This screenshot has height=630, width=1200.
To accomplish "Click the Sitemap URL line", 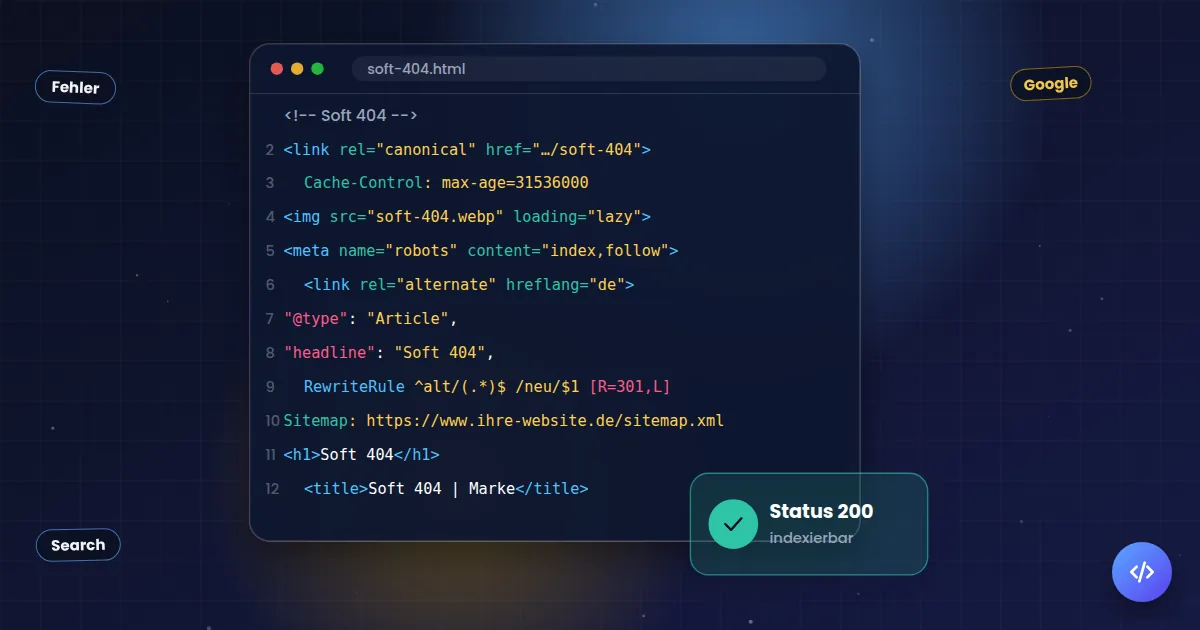I will point(503,420).
